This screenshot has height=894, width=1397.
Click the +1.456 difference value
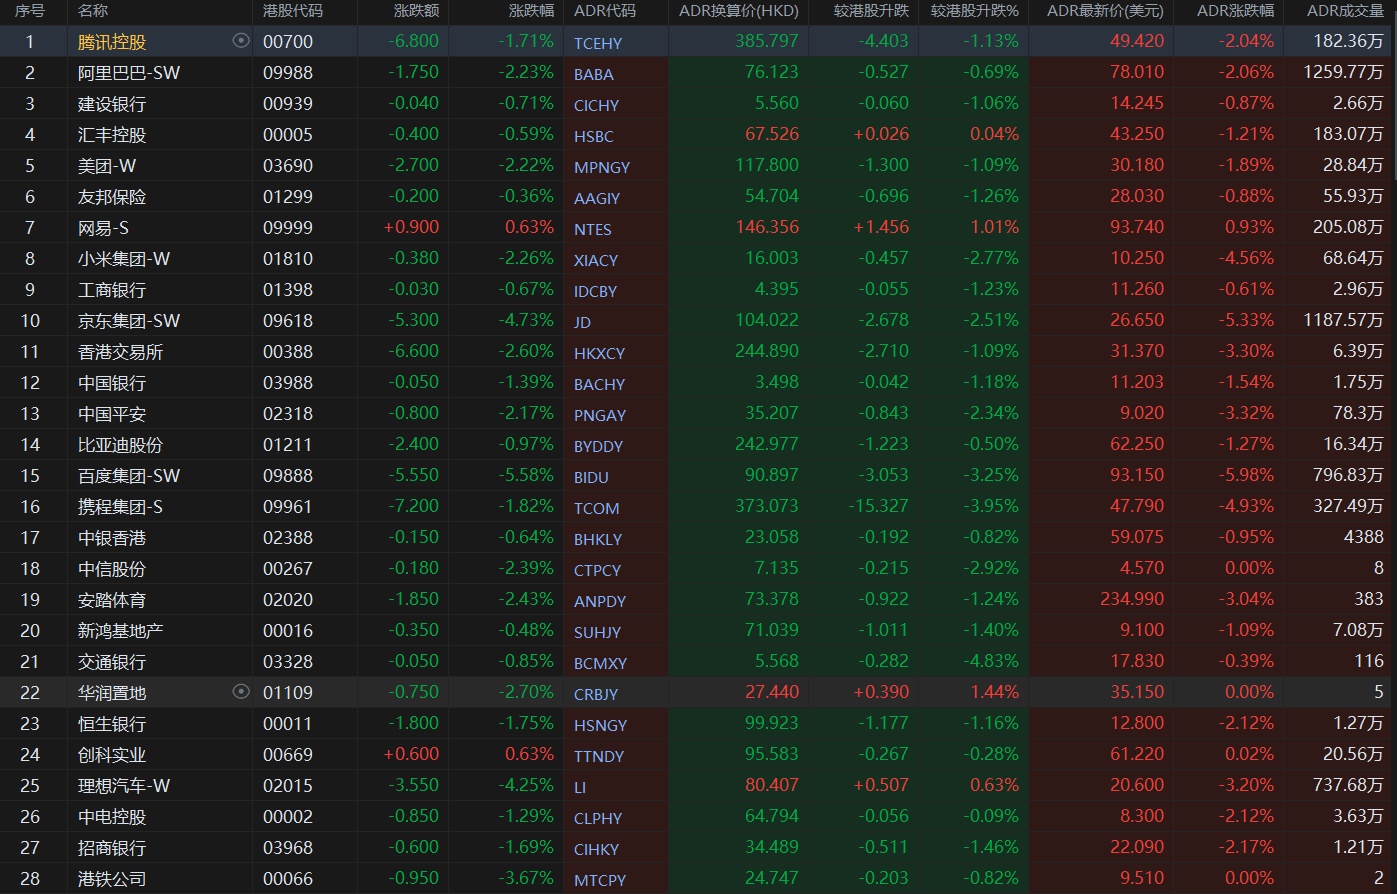click(x=881, y=228)
